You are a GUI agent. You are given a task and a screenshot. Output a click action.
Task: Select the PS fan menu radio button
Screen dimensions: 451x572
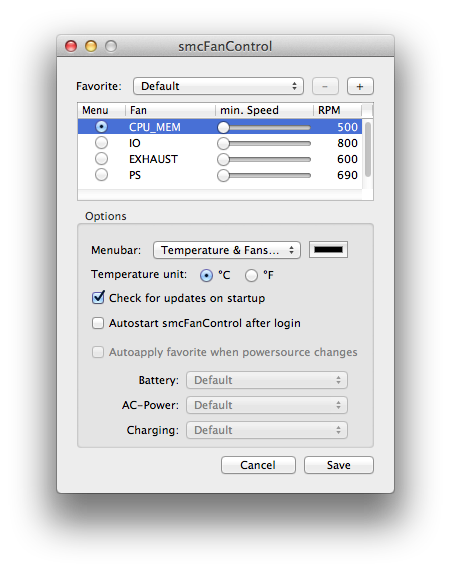tap(101, 175)
